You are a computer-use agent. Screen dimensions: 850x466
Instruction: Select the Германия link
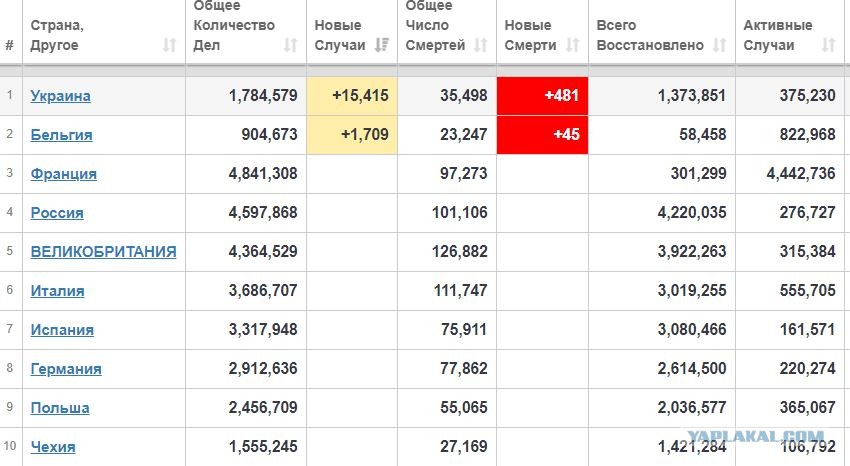pyautogui.click(x=66, y=369)
